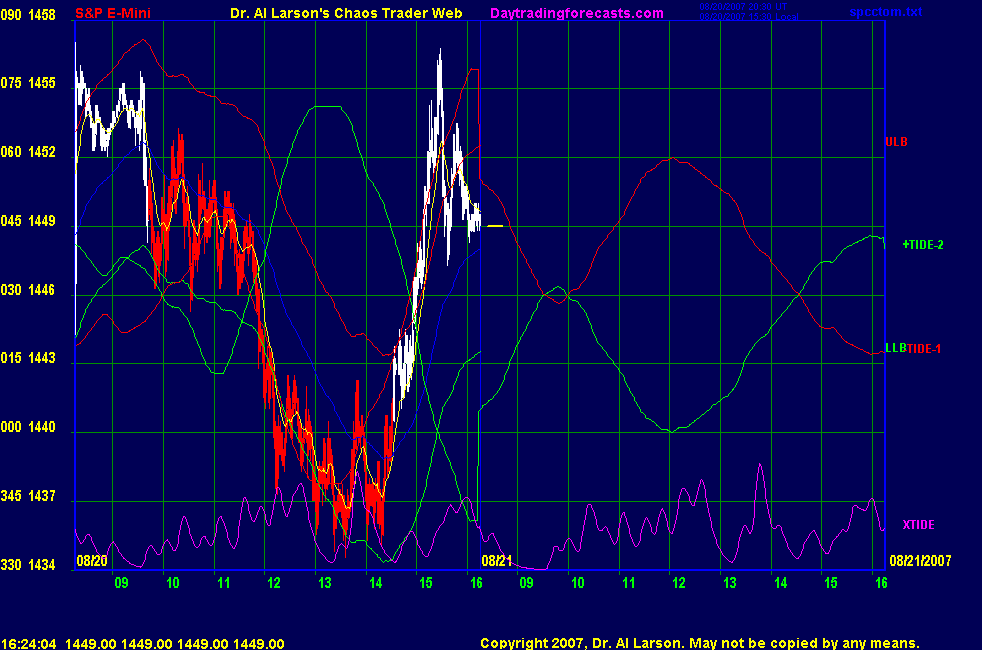Select the magenta XTIDE legend label
This screenshot has height=650, width=982.
coord(918,524)
